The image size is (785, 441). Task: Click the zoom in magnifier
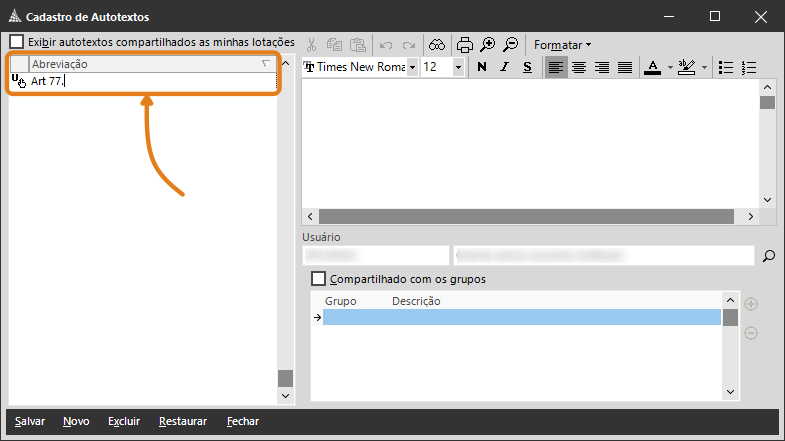pyautogui.click(x=488, y=45)
